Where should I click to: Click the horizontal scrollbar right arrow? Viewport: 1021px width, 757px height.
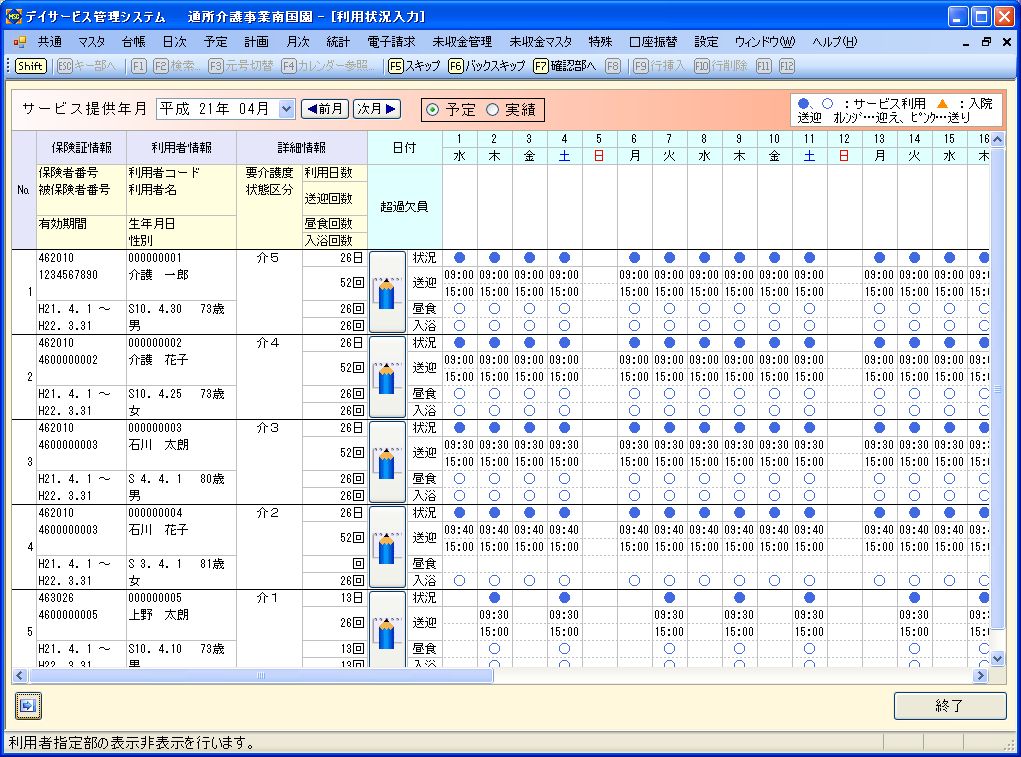point(980,676)
